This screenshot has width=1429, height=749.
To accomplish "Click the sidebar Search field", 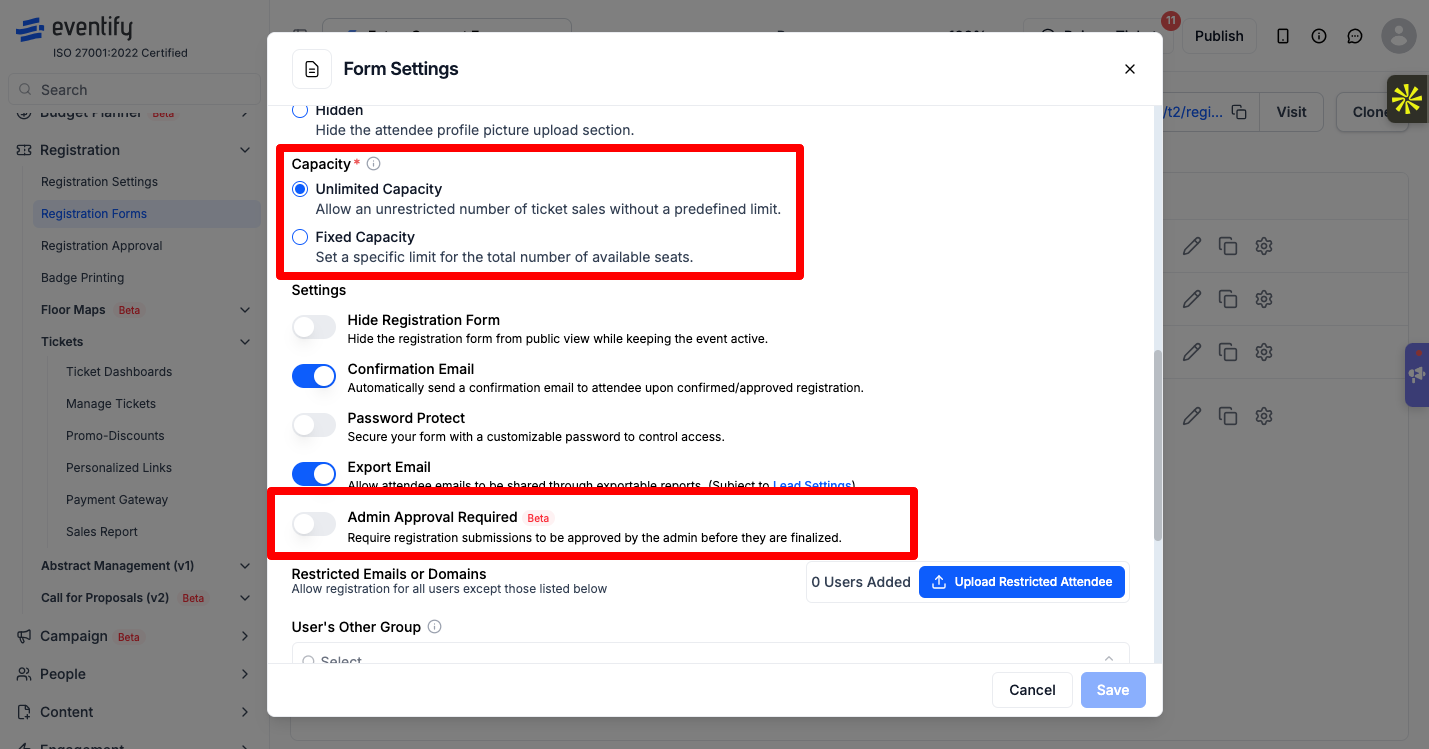I will tap(134, 90).
